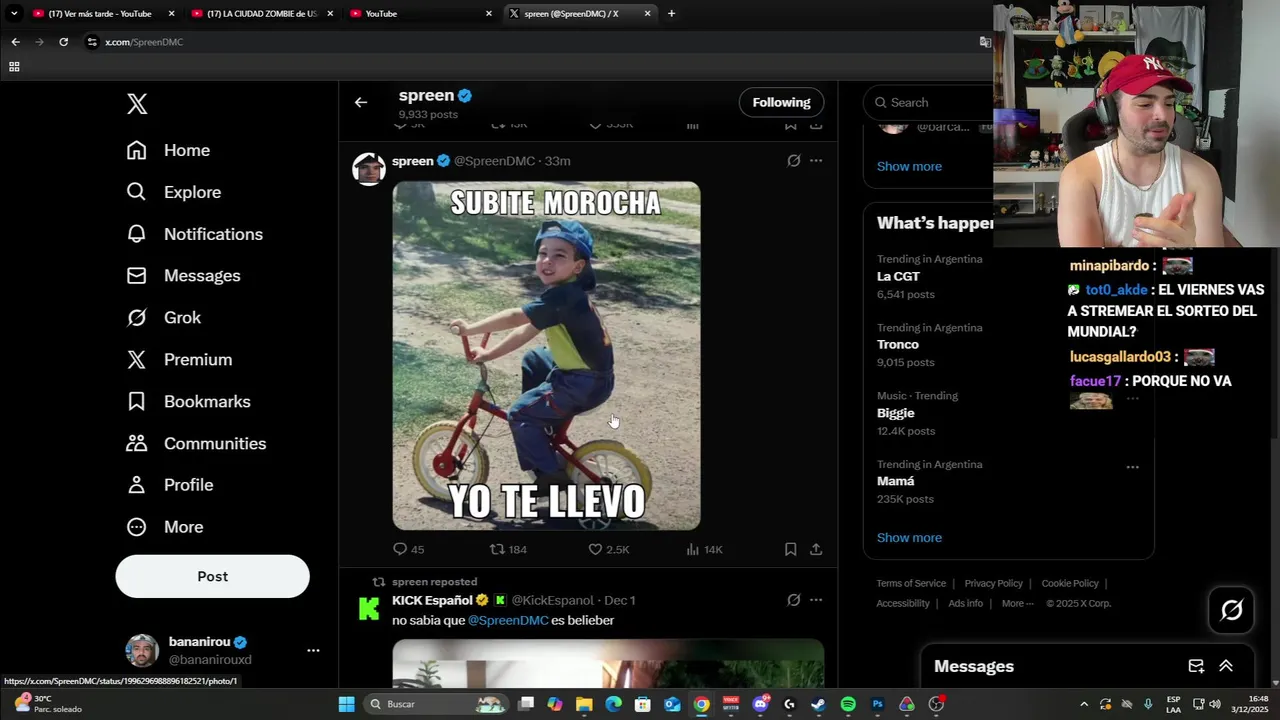This screenshot has width=1280, height=720.
Task: Open the taskbar volume control
Action: pos(1215,704)
